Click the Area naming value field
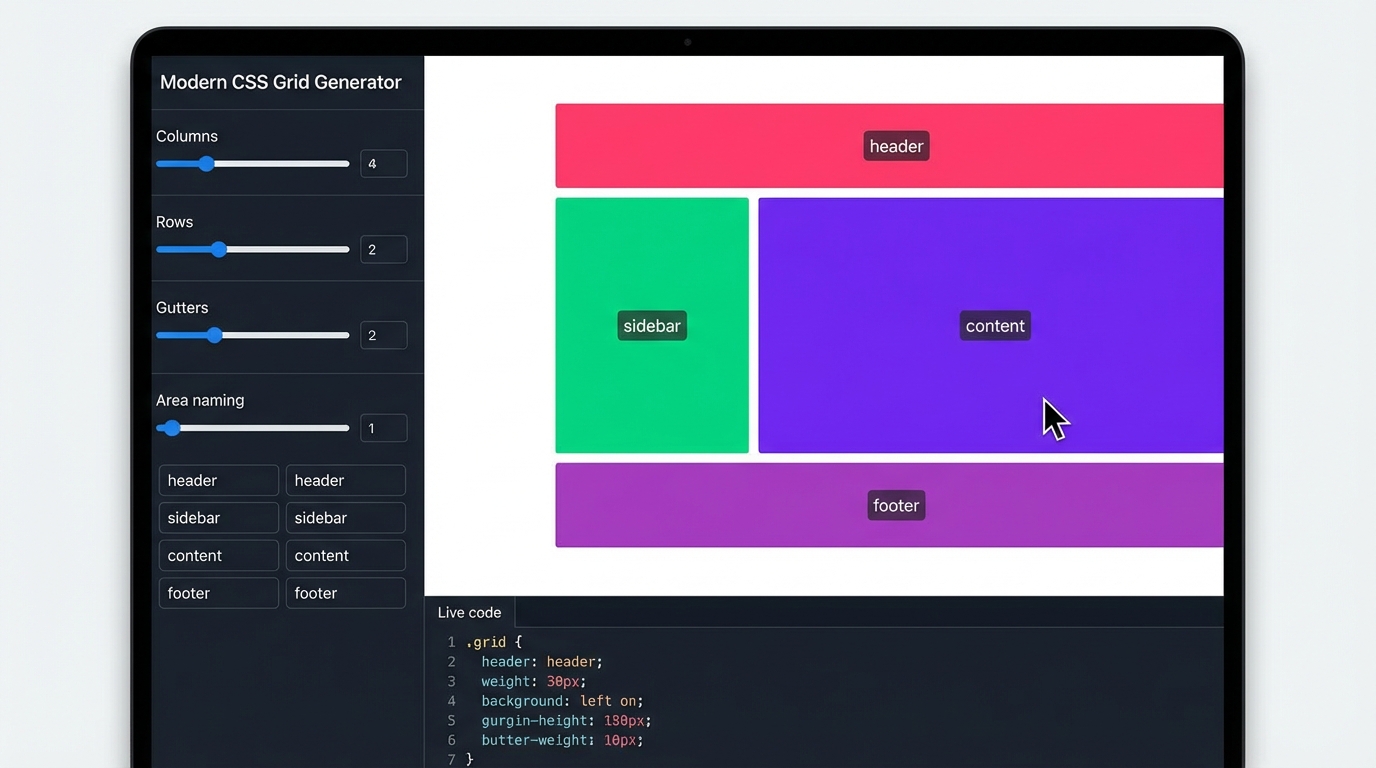 (x=383, y=427)
